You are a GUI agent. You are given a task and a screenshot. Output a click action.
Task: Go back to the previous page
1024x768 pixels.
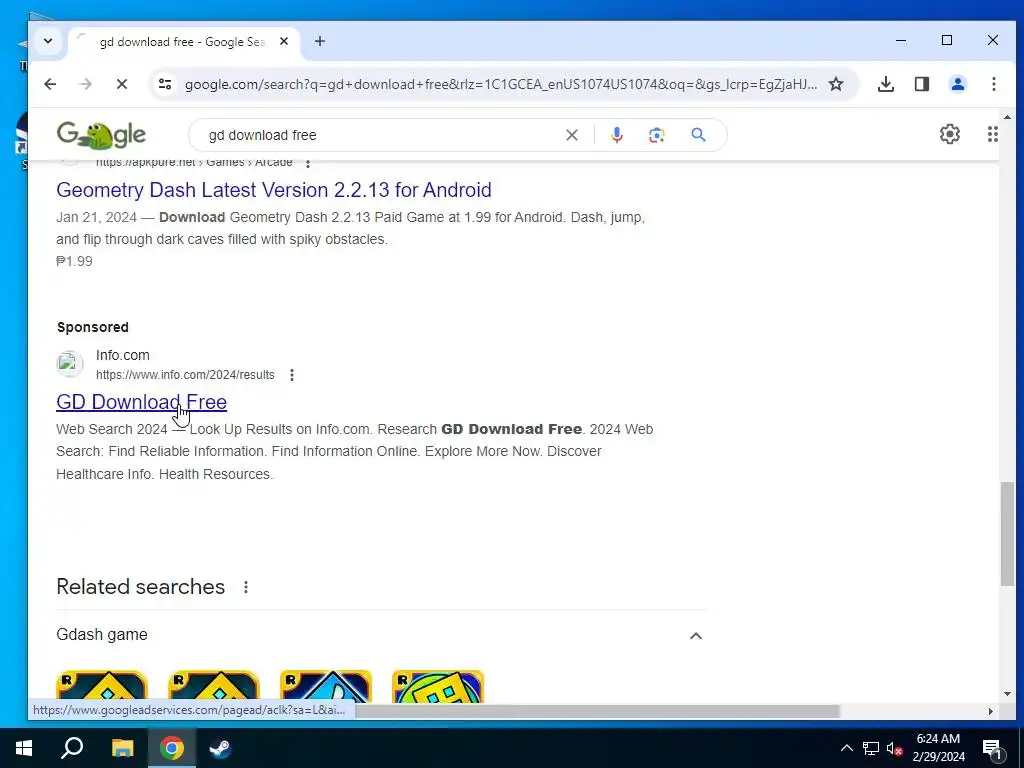(x=50, y=84)
